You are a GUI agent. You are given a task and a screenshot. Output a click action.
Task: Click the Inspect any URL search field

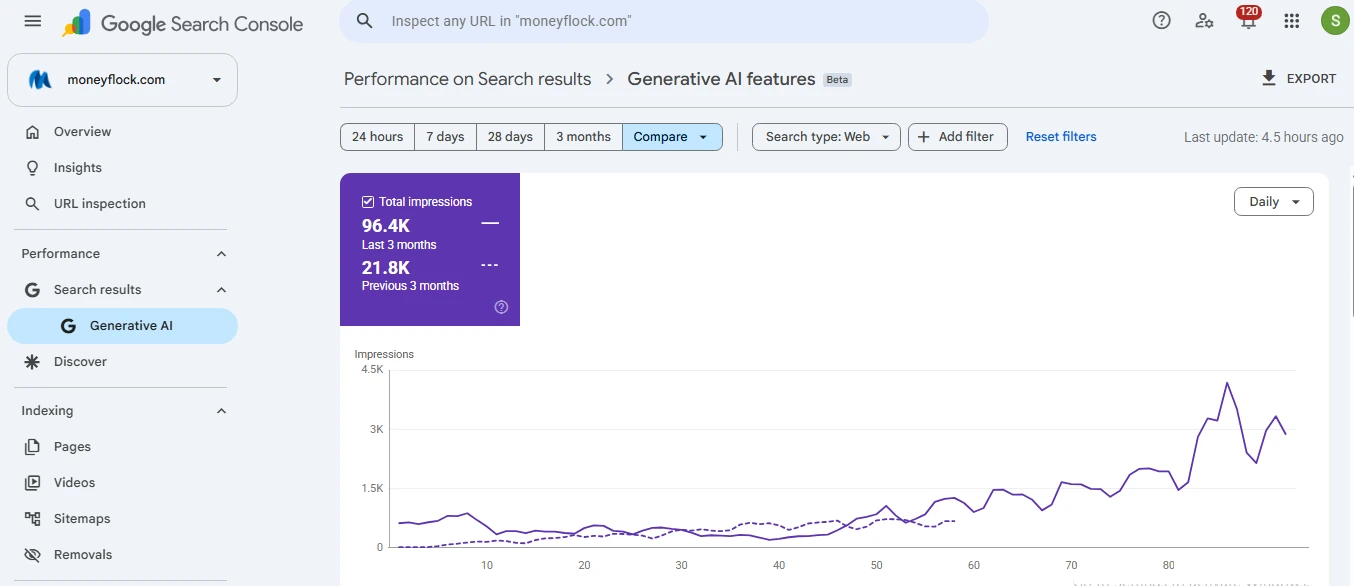pos(664,21)
